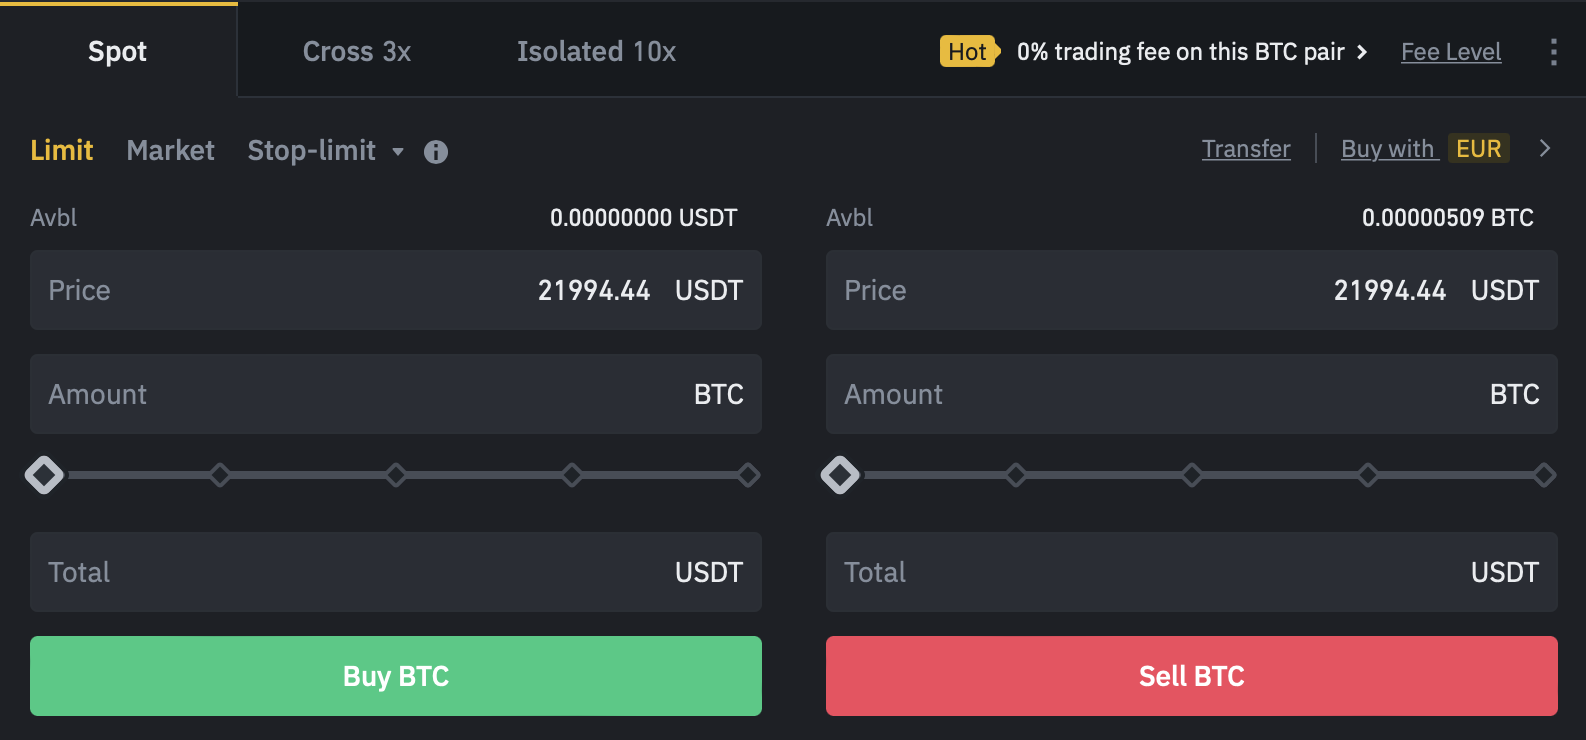
Task: Choose the Market order type
Action: pos(171,151)
